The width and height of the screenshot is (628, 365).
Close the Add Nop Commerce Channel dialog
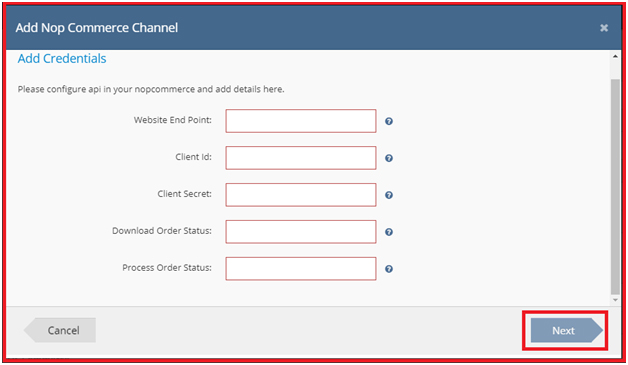point(604,28)
